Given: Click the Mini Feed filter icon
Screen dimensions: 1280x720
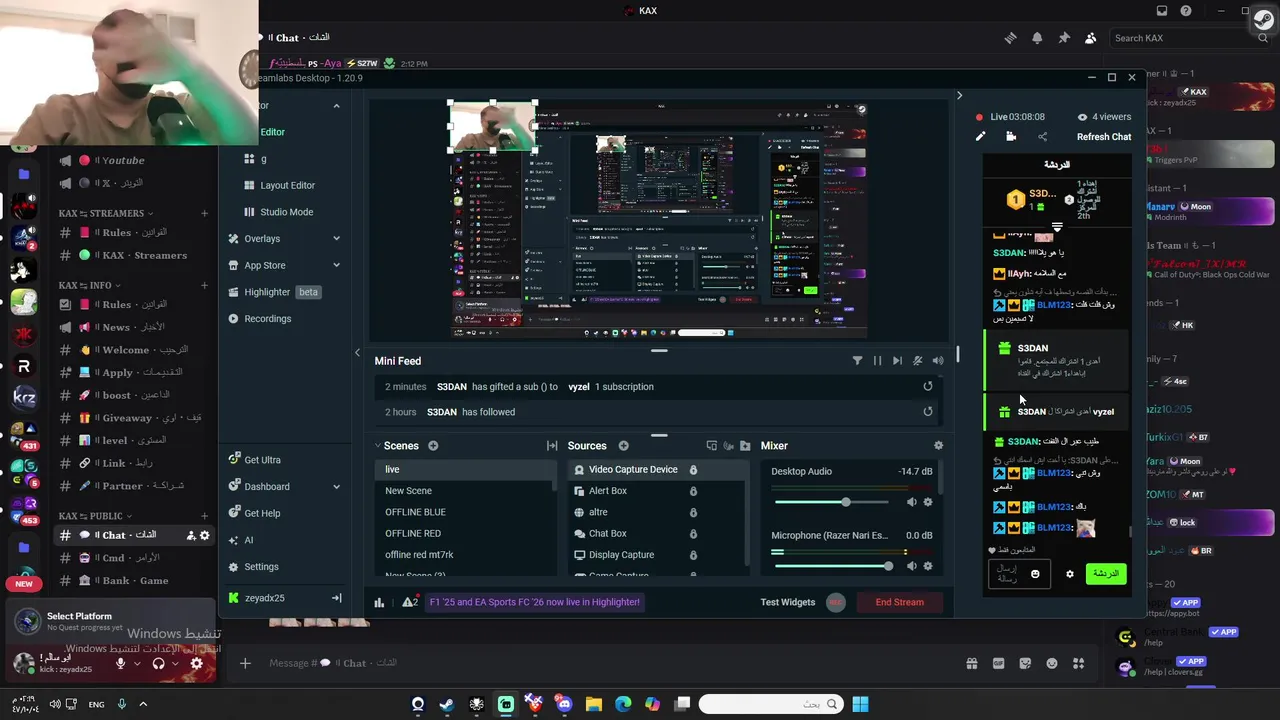Looking at the screenshot, I should point(857,361).
